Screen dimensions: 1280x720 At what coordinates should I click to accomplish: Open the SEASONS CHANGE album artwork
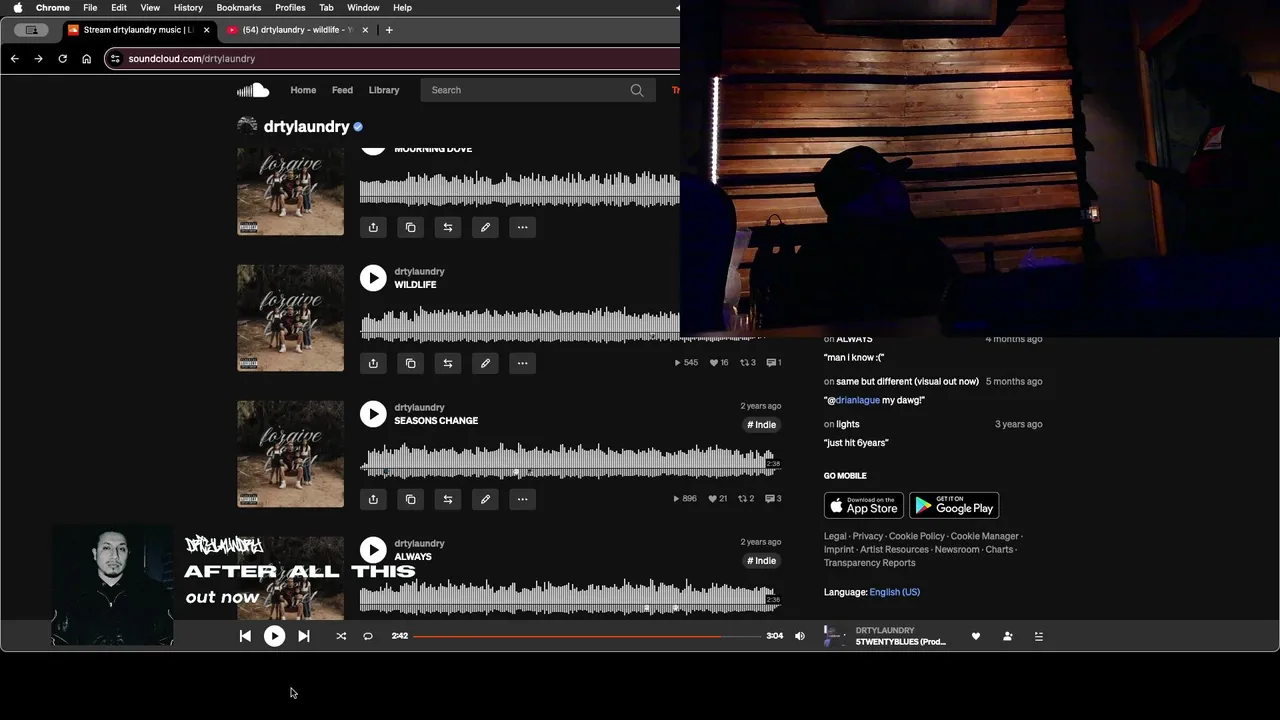tap(290, 454)
